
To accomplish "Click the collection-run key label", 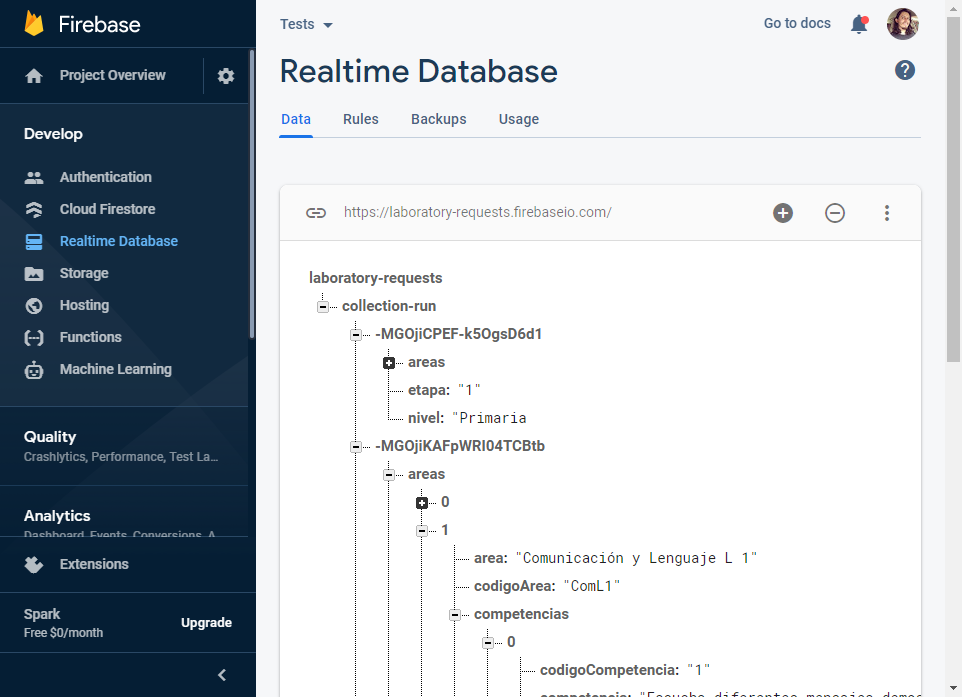I will coord(389,306).
